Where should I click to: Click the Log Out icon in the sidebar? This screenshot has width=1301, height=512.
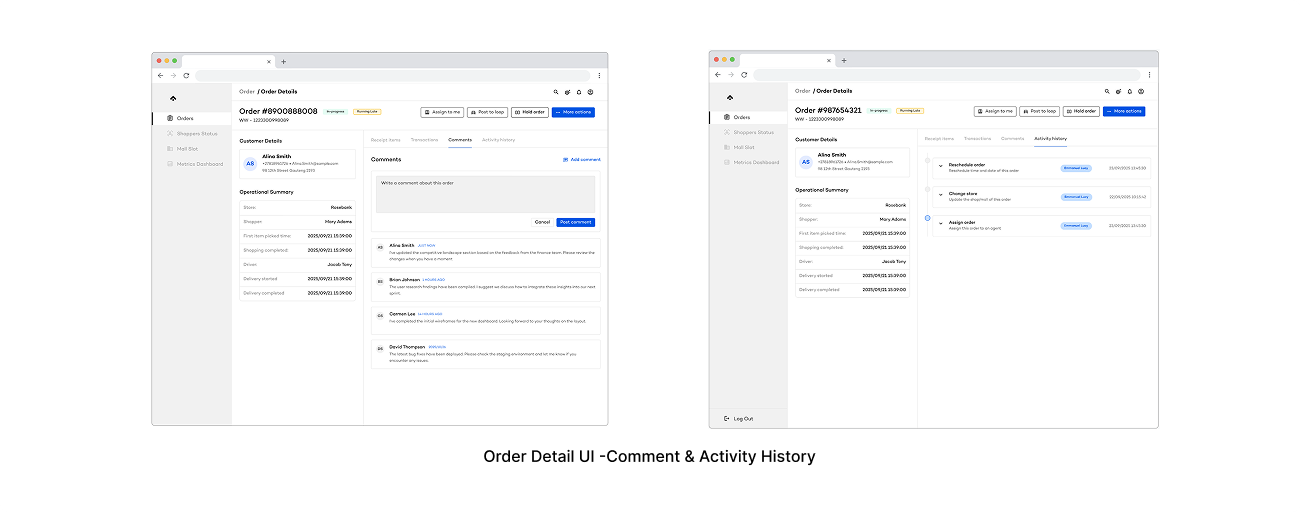click(726, 418)
